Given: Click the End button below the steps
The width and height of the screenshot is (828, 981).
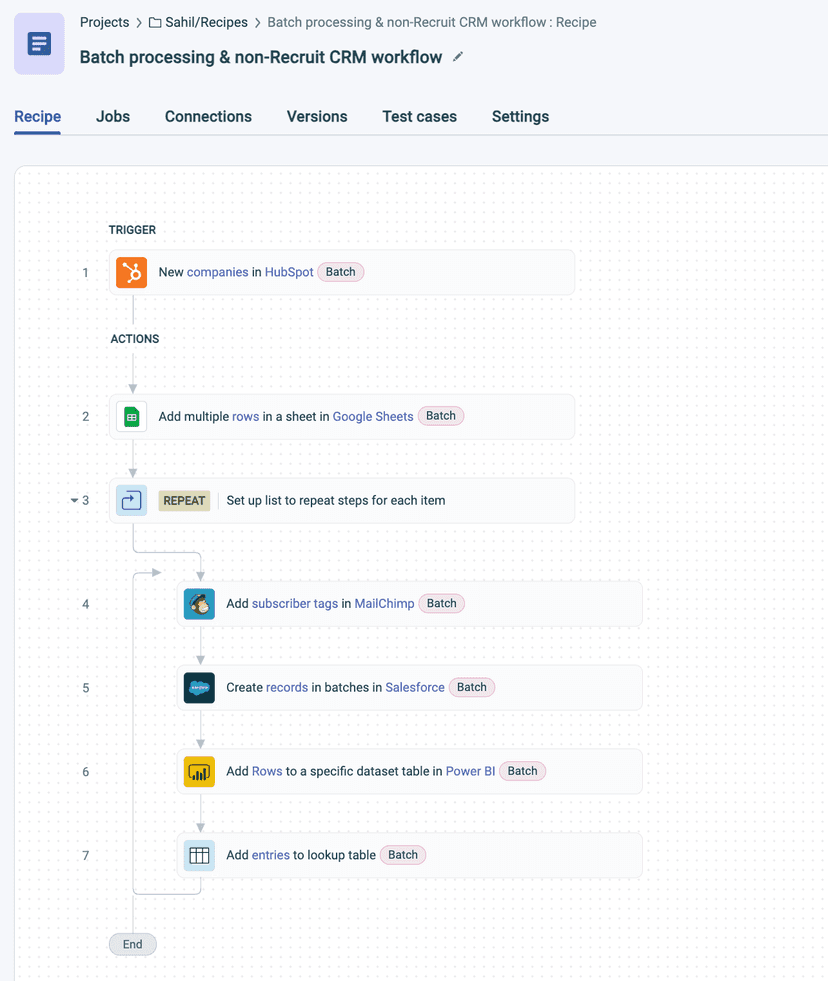Looking at the screenshot, I should (x=132, y=944).
